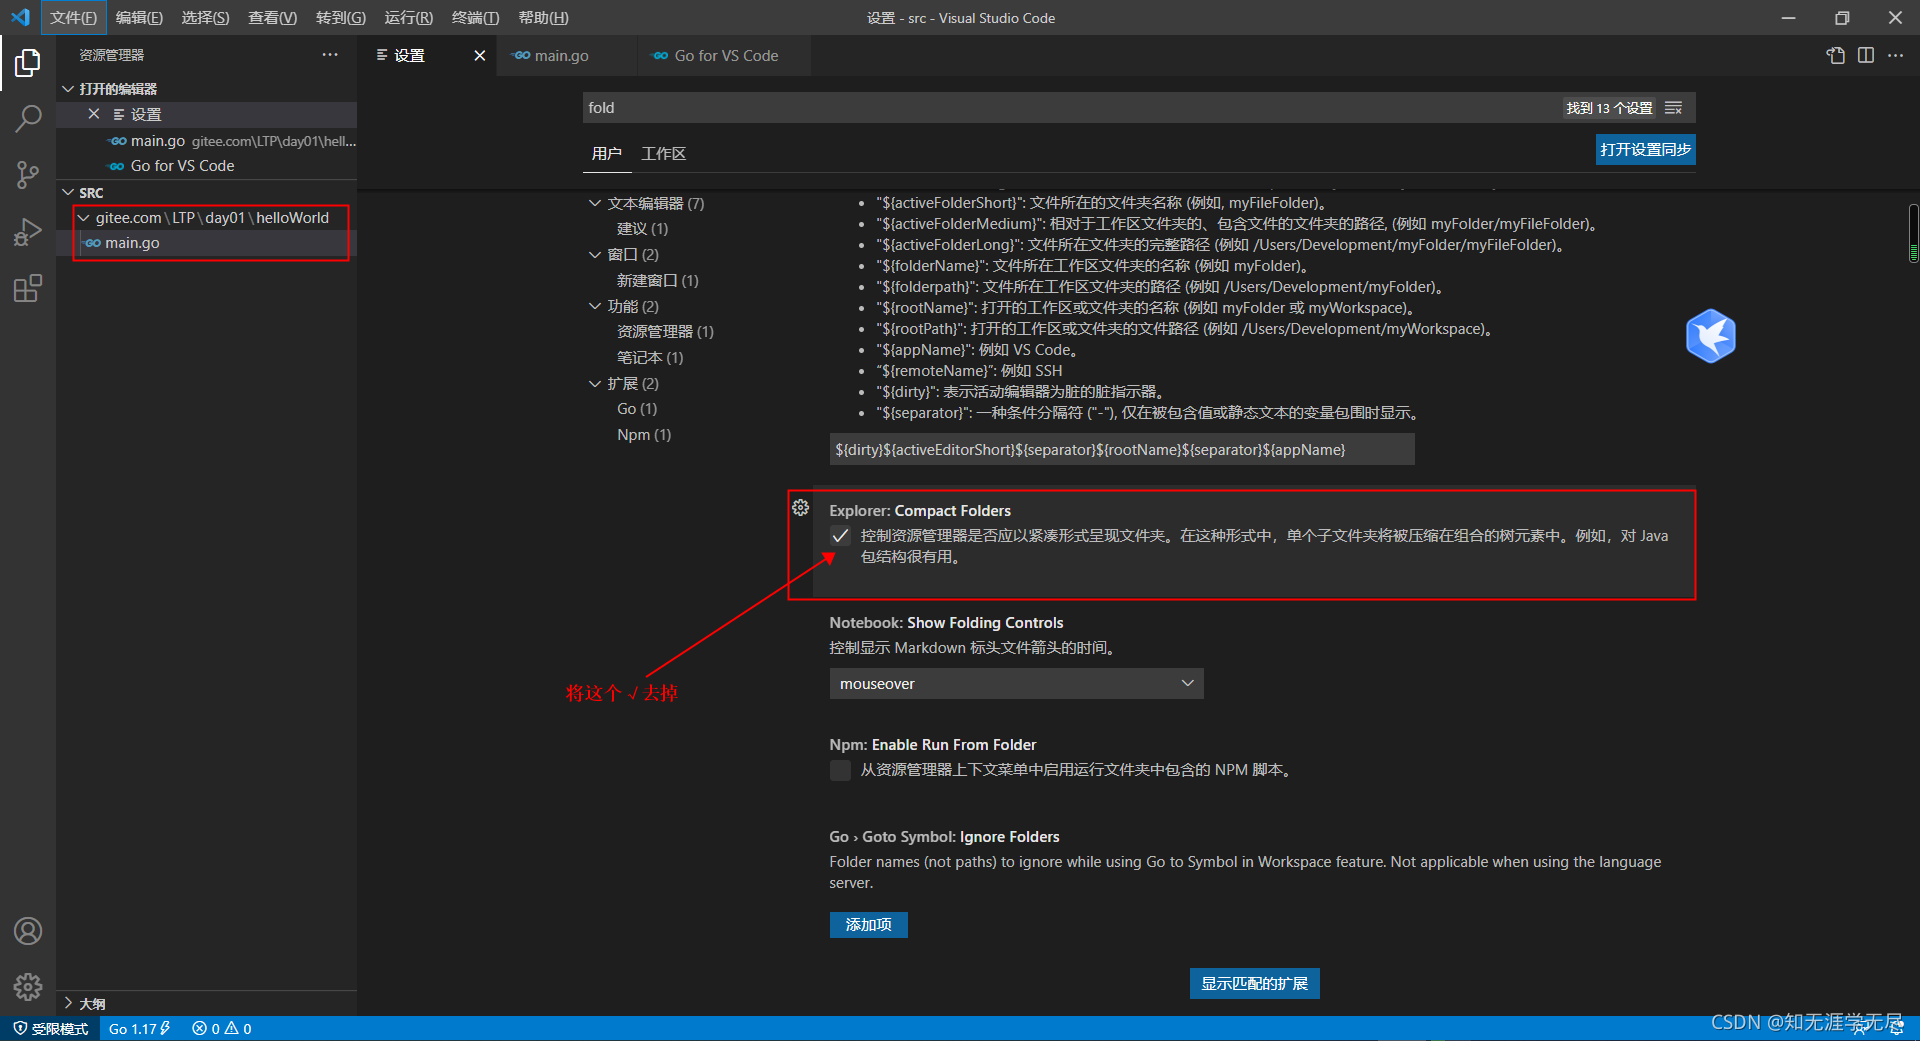Screen dimensions: 1920x1041
Task: Switch to Go for VS Code tab
Action: (724, 56)
